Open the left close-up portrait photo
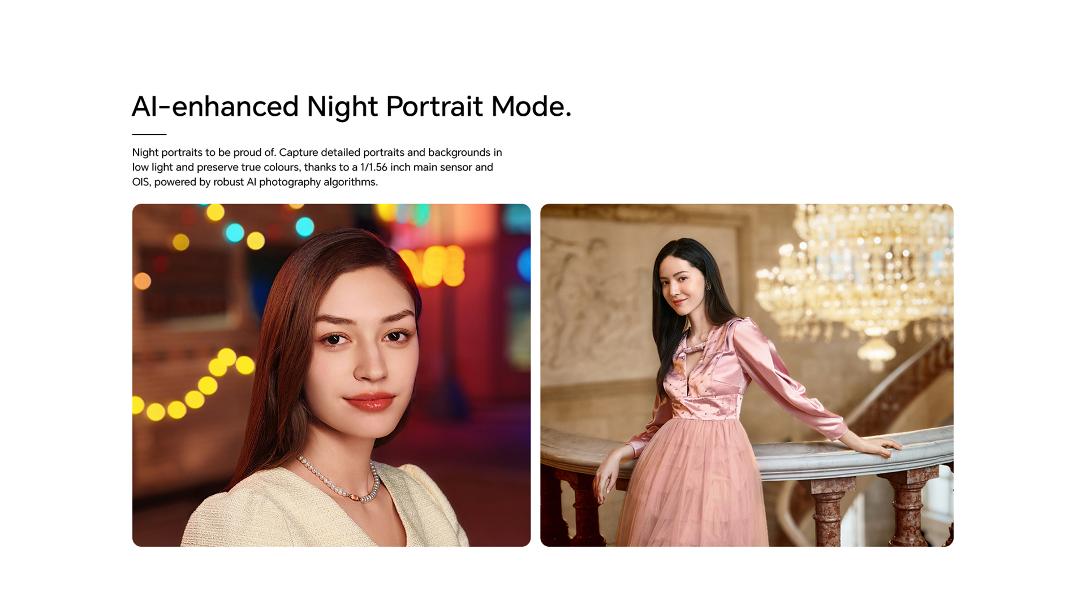The image size is (1086, 610). coord(331,375)
